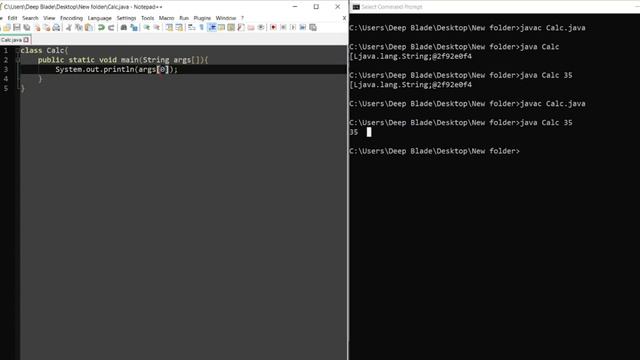Viewport: 640px width, 360px height.
Task: Cut the selection using the scissors icon
Action: (69, 27)
